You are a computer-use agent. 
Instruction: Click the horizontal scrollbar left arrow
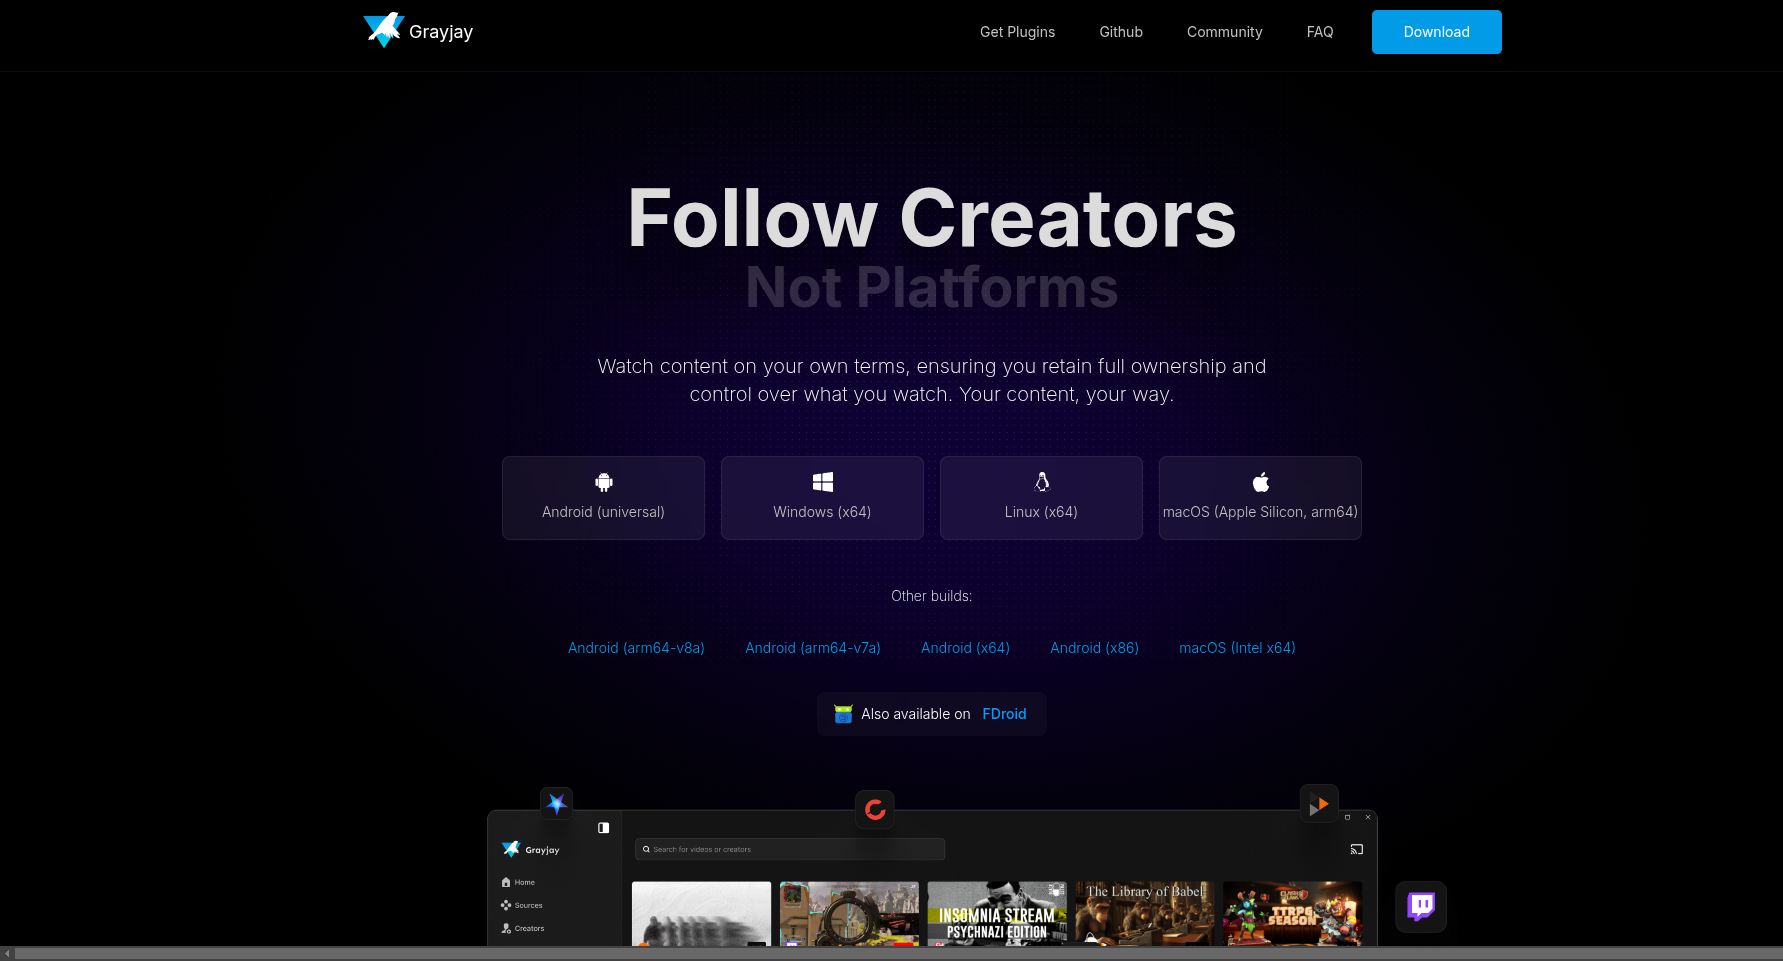8,954
